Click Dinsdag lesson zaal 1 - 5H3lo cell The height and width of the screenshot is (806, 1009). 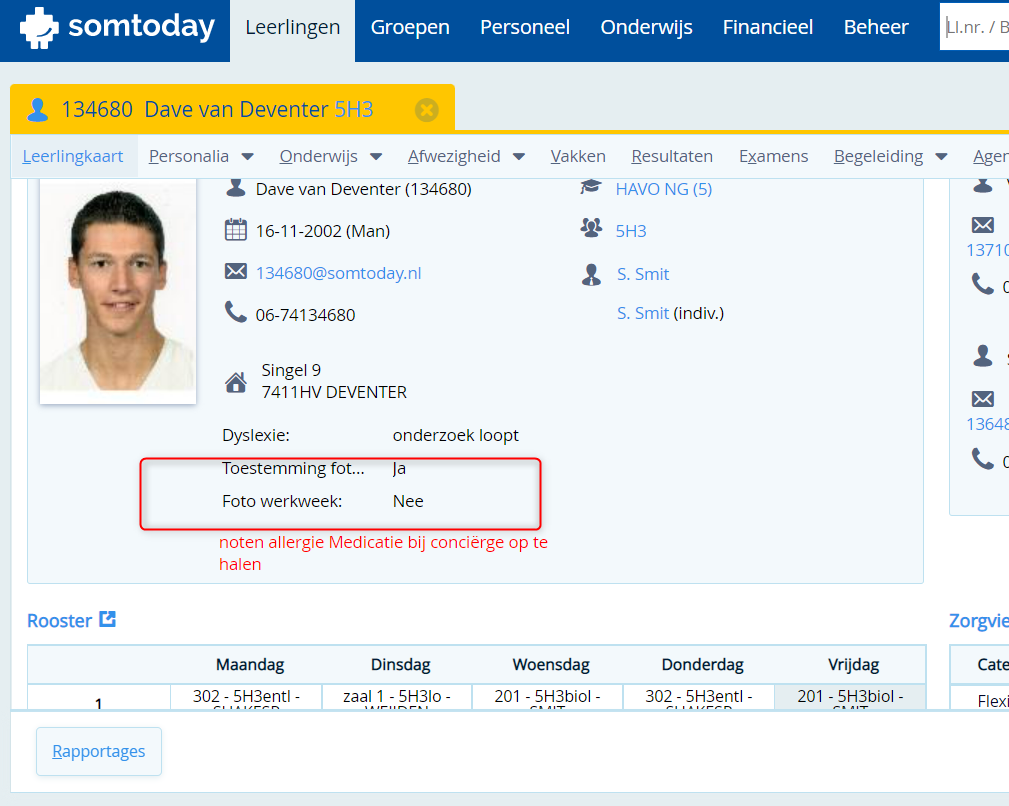pos(397,697)
